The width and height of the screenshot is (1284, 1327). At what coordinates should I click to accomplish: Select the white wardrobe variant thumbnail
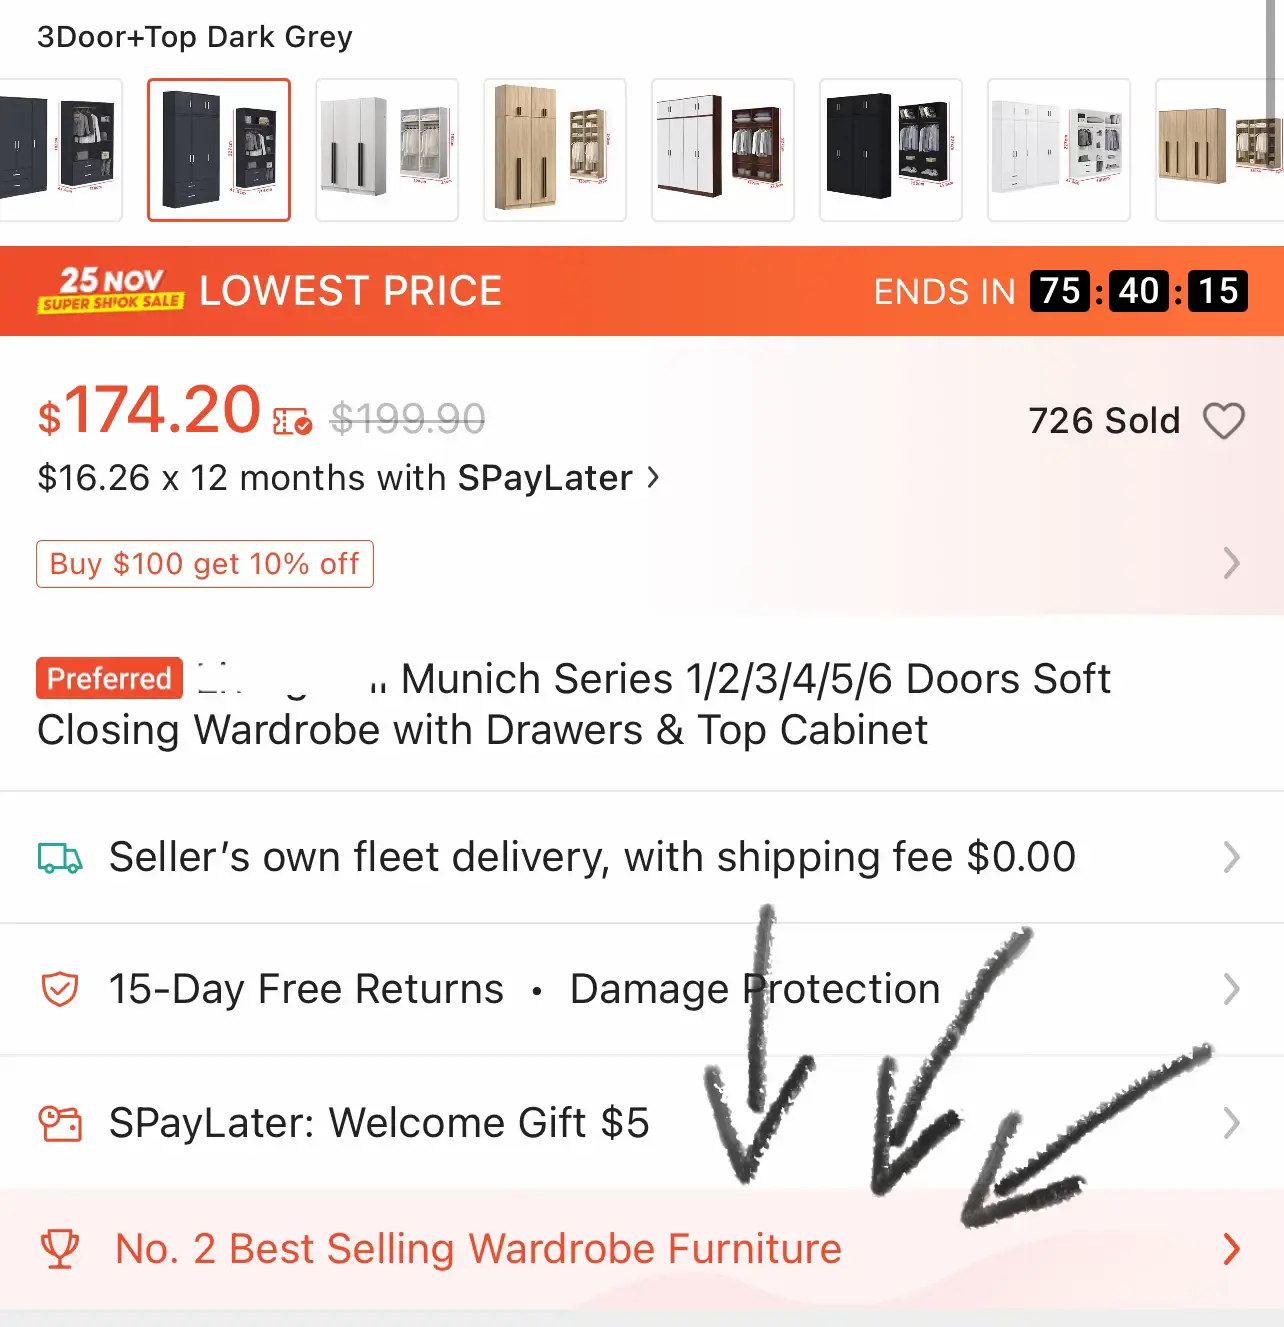point(1059,150)
